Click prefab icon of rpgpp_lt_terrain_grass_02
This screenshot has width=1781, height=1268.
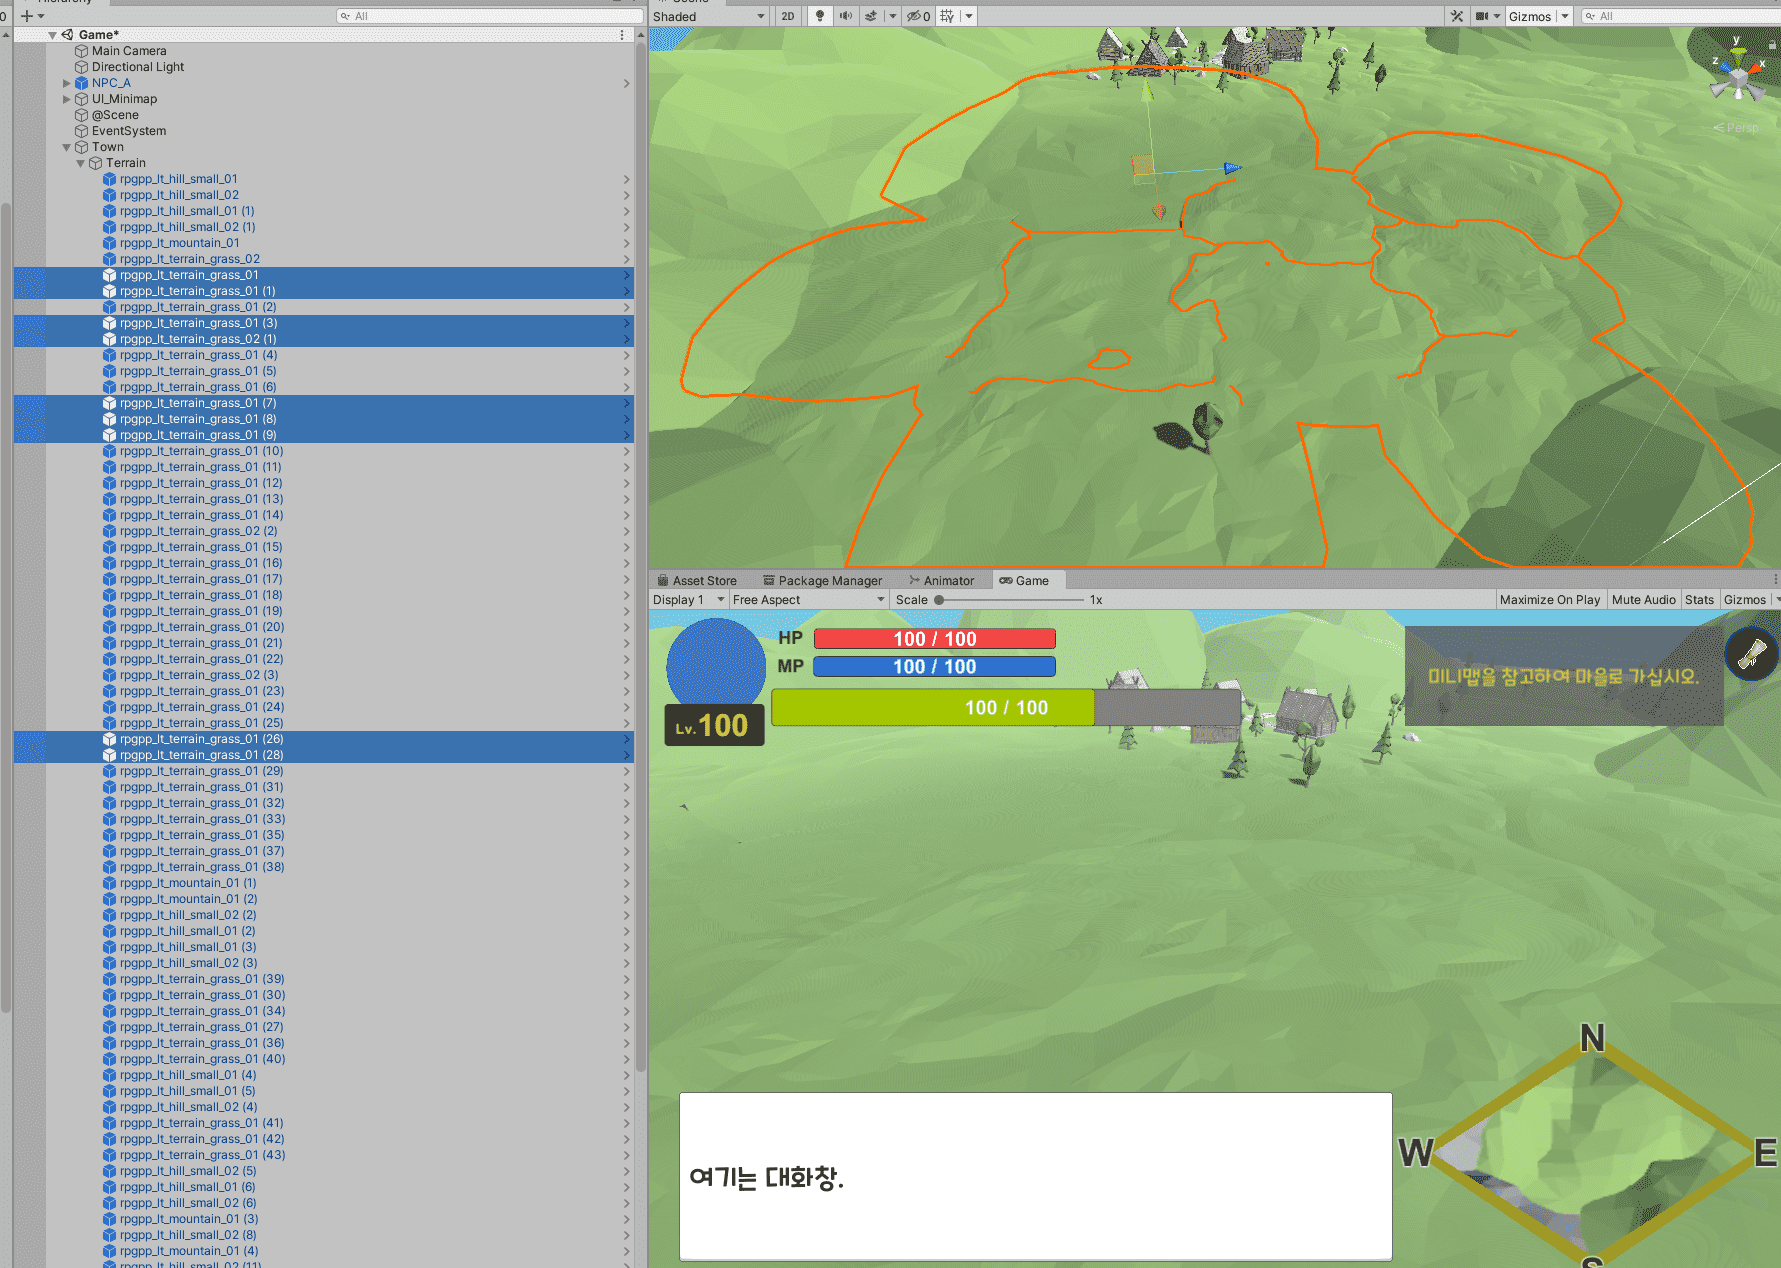(x=110, y=259)
